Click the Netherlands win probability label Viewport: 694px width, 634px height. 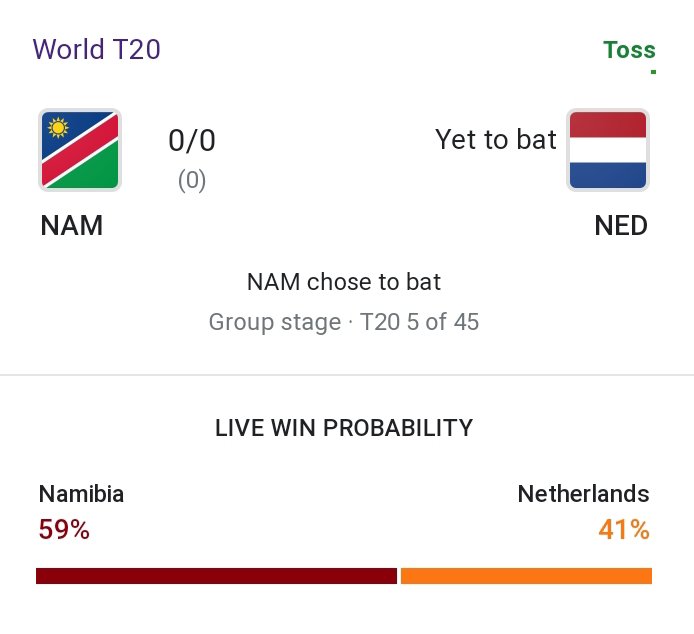coord(583,493)
